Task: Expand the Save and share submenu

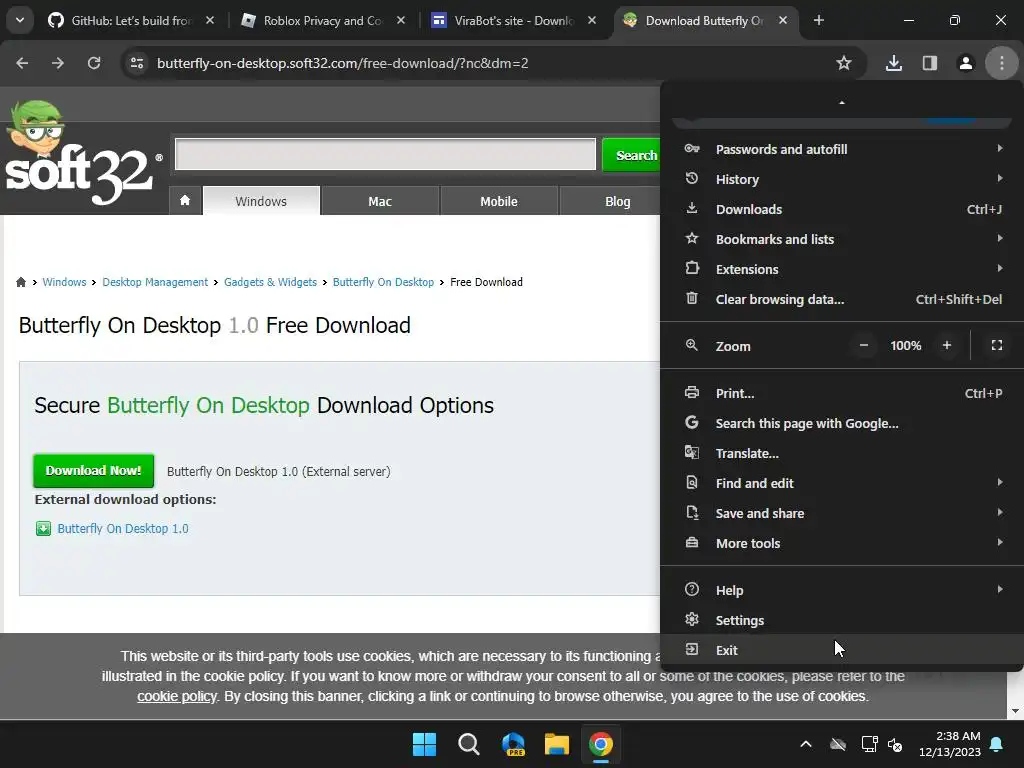Action: (x=842, y=513)
